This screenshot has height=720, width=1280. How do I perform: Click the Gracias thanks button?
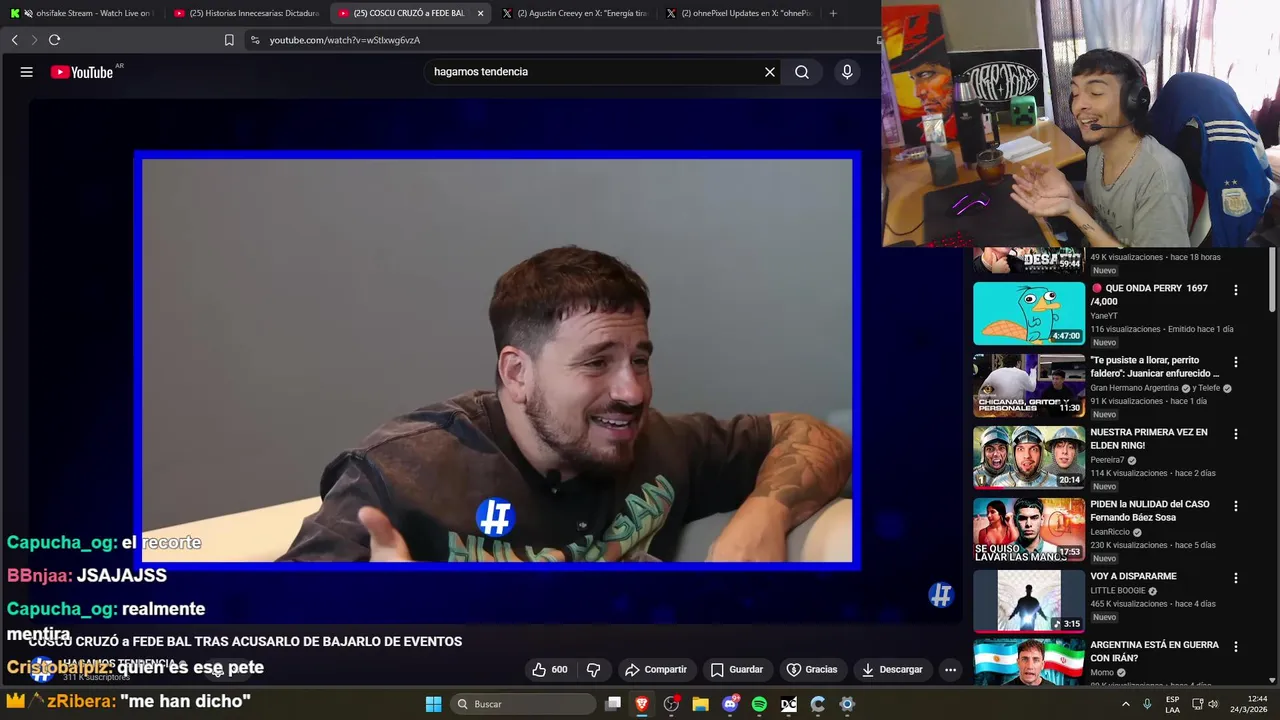[812, 669]
